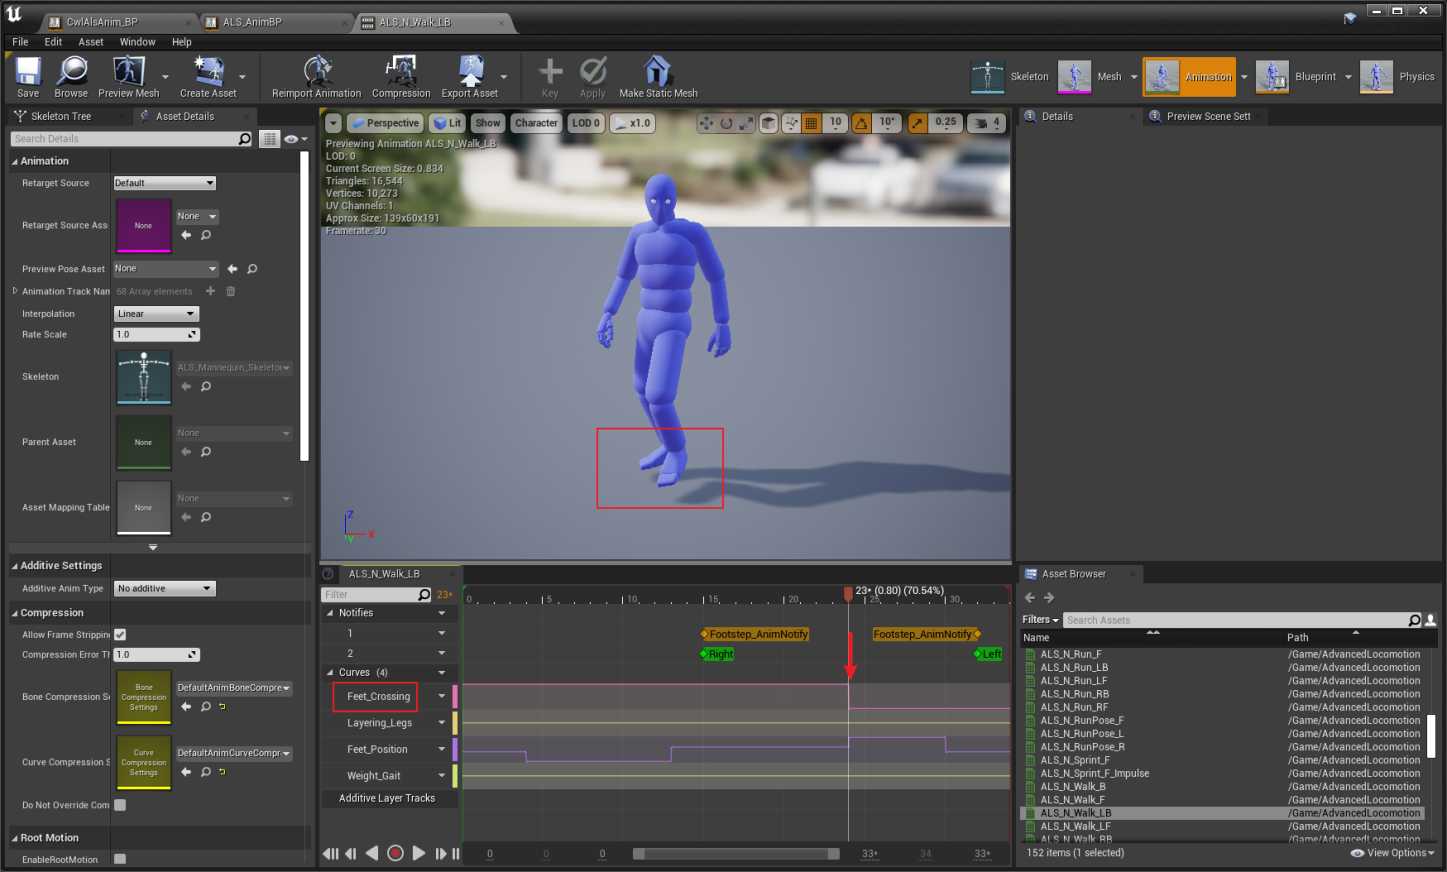Switch to the Skeleton Tree tab
This screenshot has height=872, width=1447.
pos(61,116)
